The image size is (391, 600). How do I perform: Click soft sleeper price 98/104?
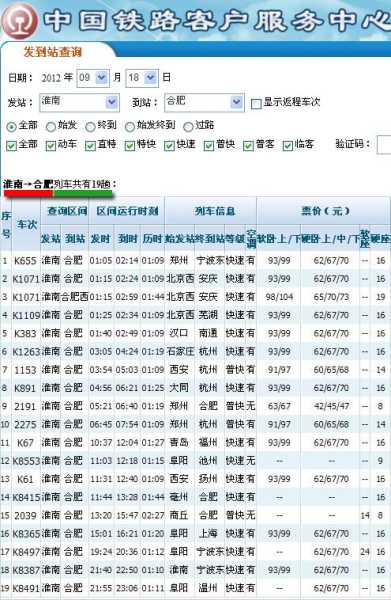click(x=279, y=297)
